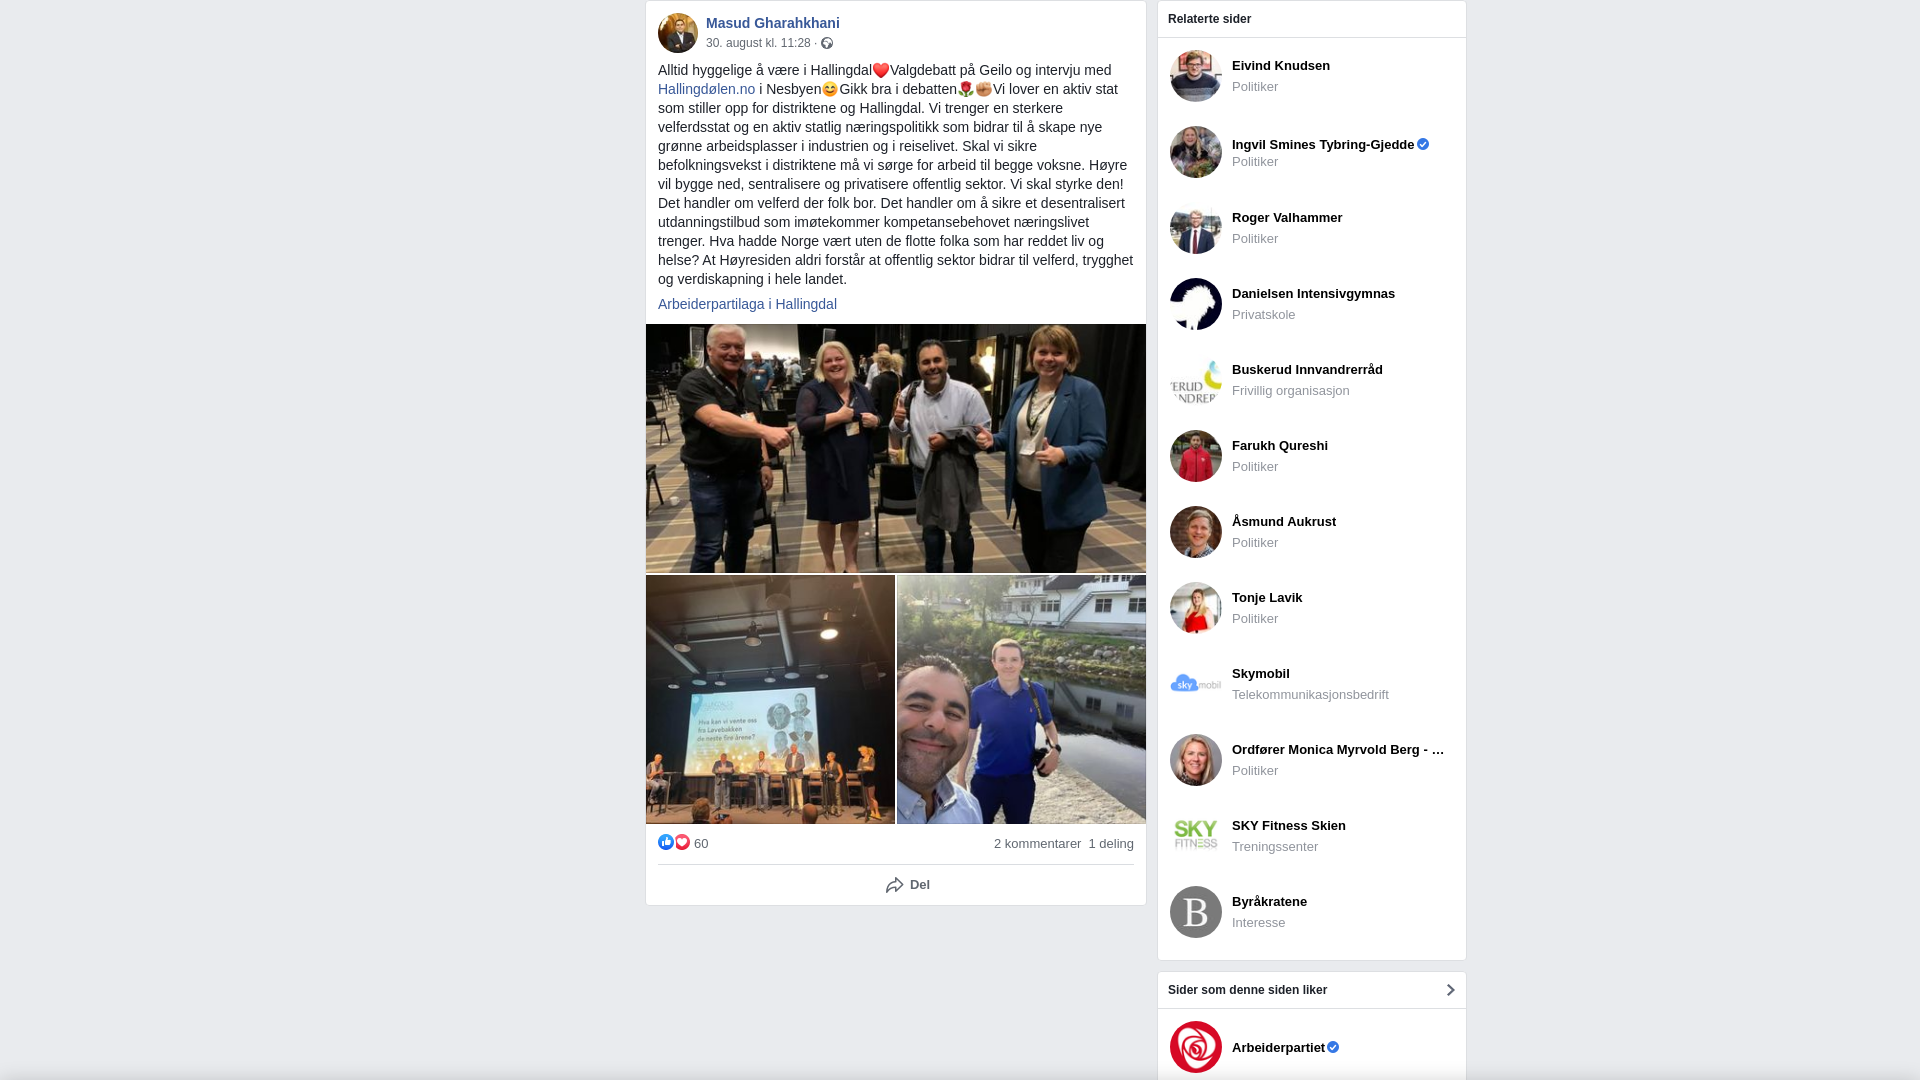Open the selfie photo by the river
Image resolution: width=1920 pixels, height=1080 pixels.
[x=1021, y=699]
